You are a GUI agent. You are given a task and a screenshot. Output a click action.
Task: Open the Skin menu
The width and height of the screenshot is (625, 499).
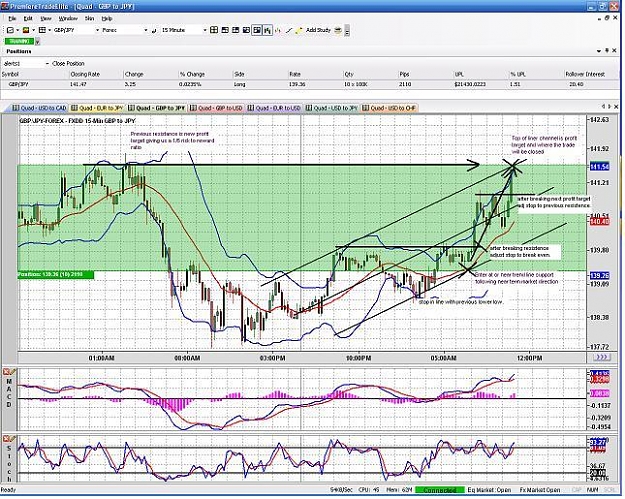click(89, 18)
